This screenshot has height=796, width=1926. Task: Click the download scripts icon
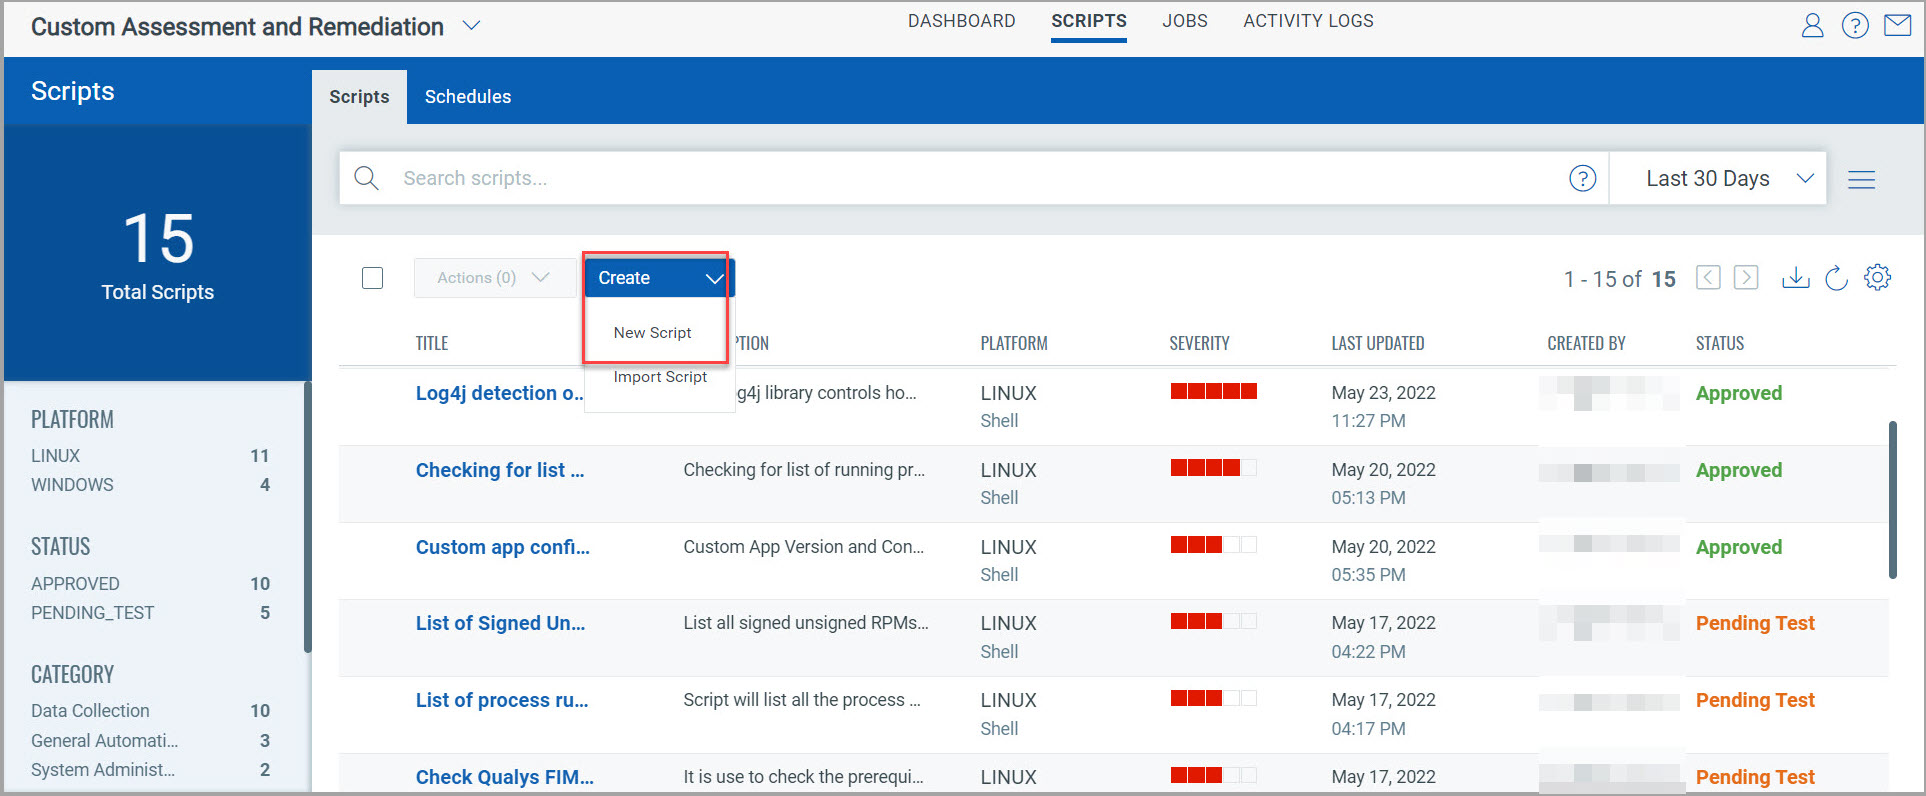1795,278
